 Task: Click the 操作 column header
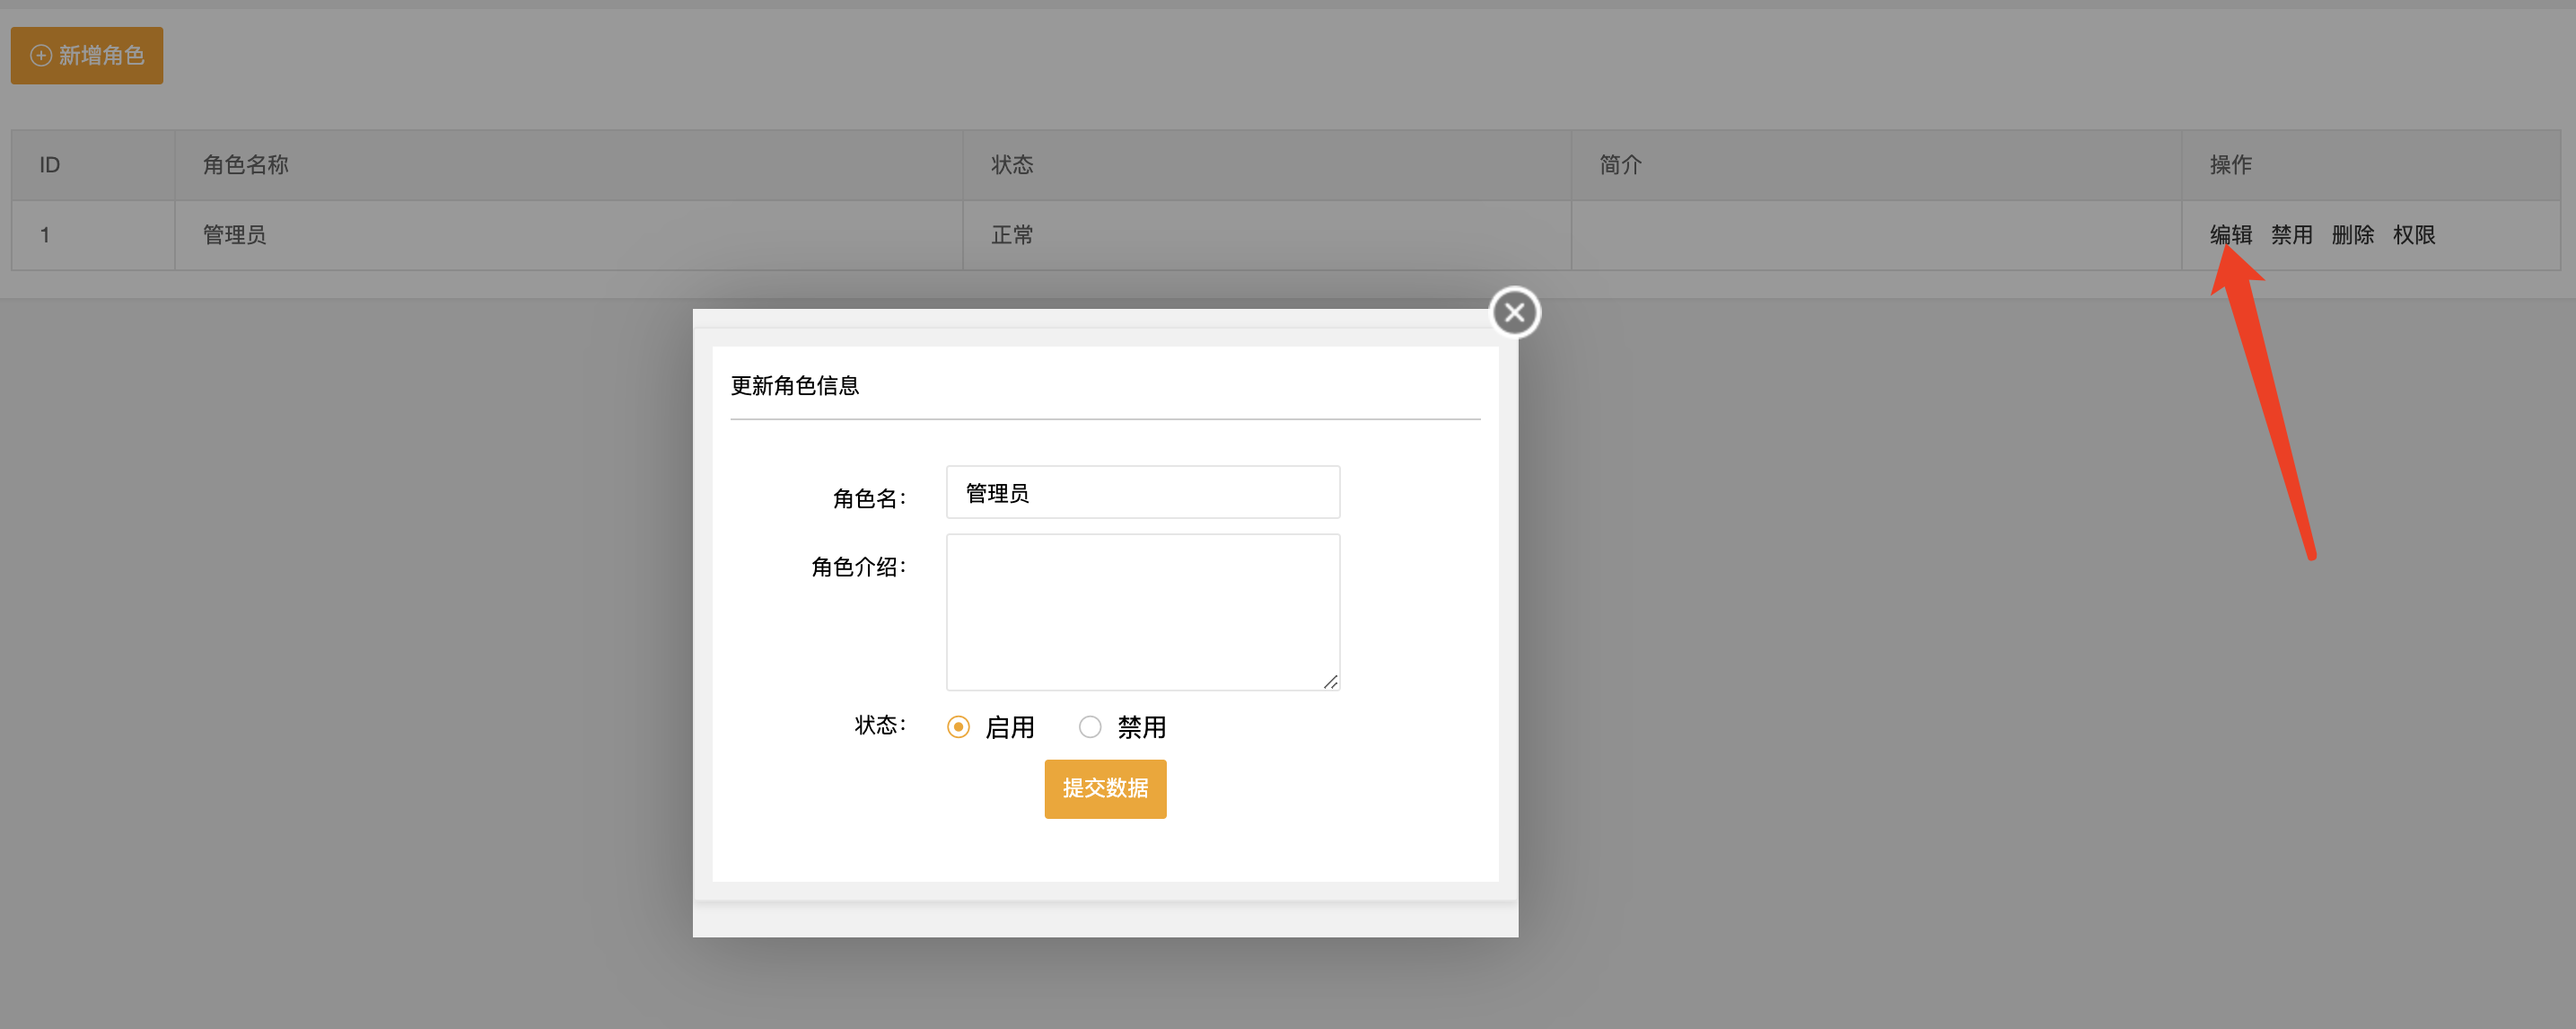(2371, 165)
